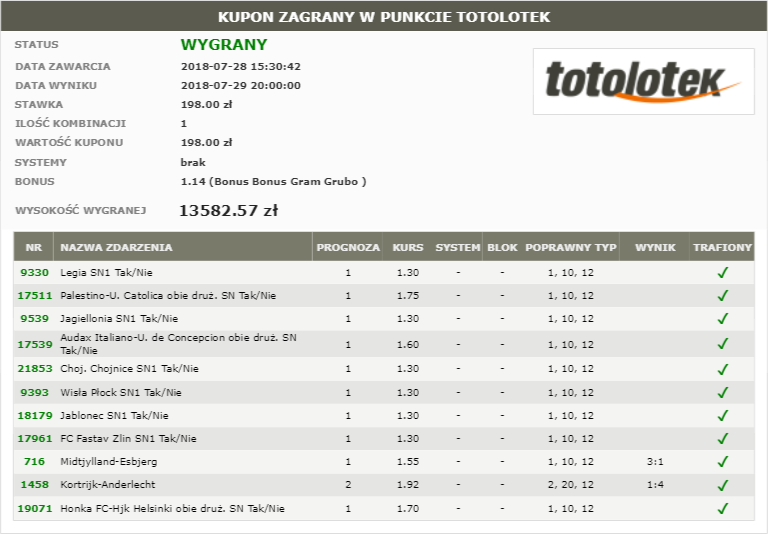The height and width of the screenshot is (534, 768).
Task: Click FC Fastav Zlin SN1 event name
Action: (x=128, y=438)
